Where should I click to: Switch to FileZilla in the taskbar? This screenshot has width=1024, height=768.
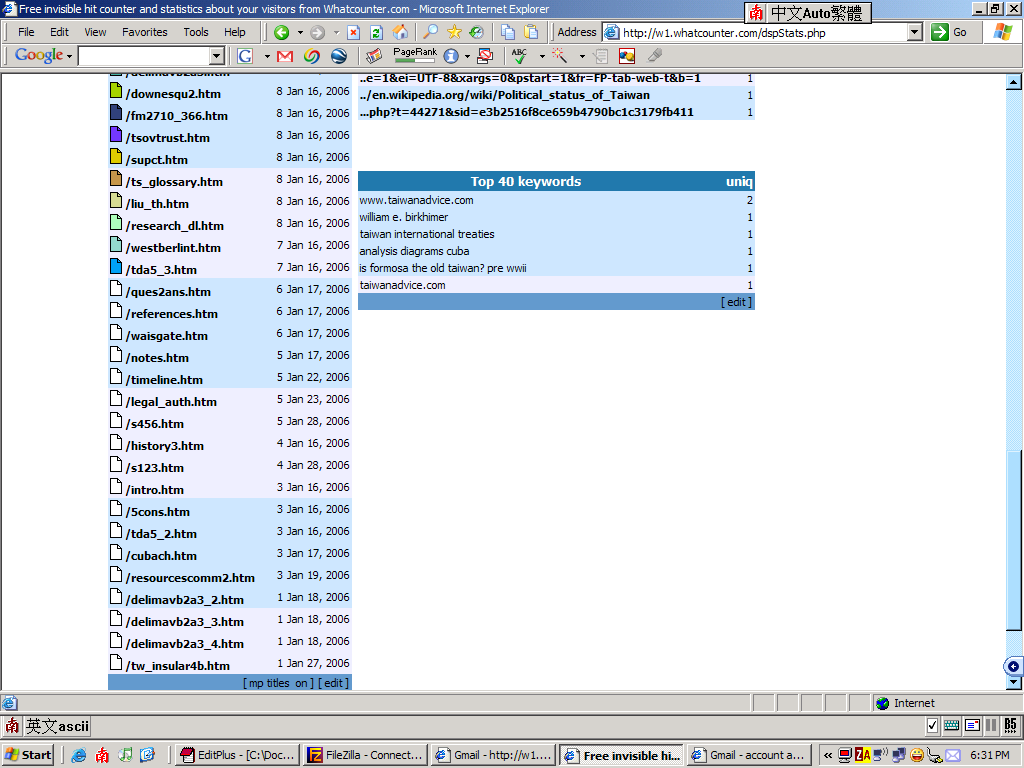coord(364,755)
